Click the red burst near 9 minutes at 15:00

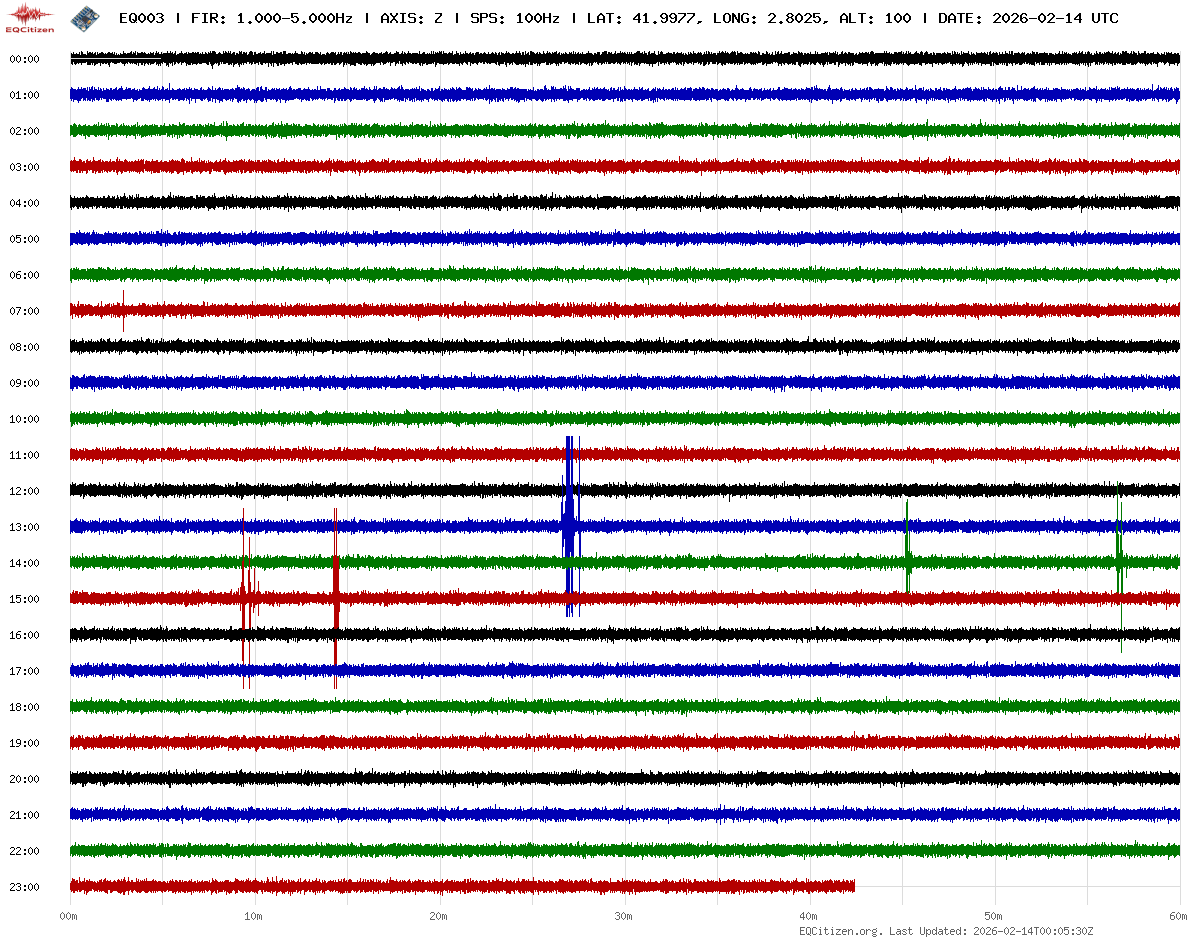tap(244, 598)
